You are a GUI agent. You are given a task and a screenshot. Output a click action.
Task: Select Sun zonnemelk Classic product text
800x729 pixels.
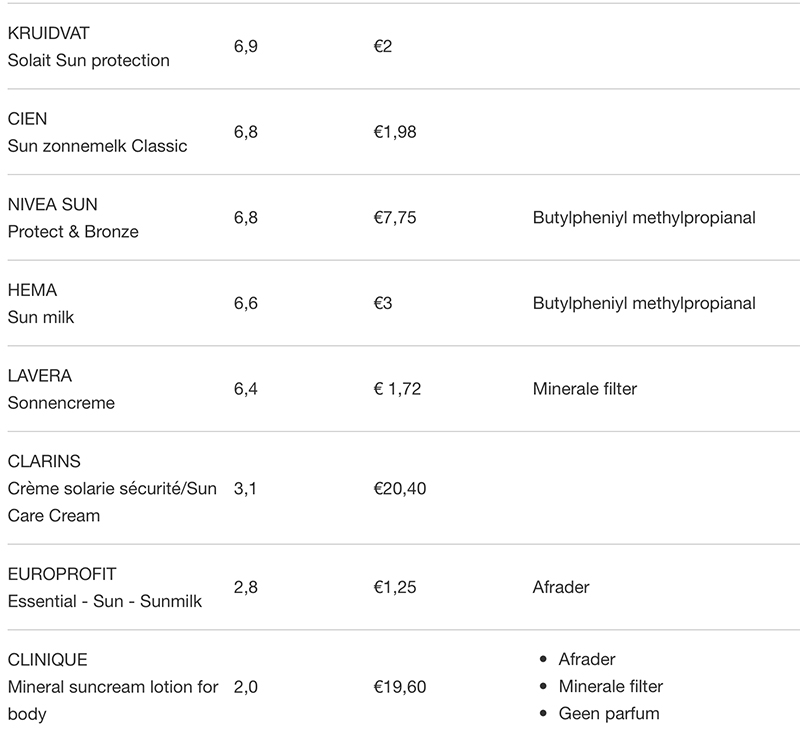tap(97, 146)
